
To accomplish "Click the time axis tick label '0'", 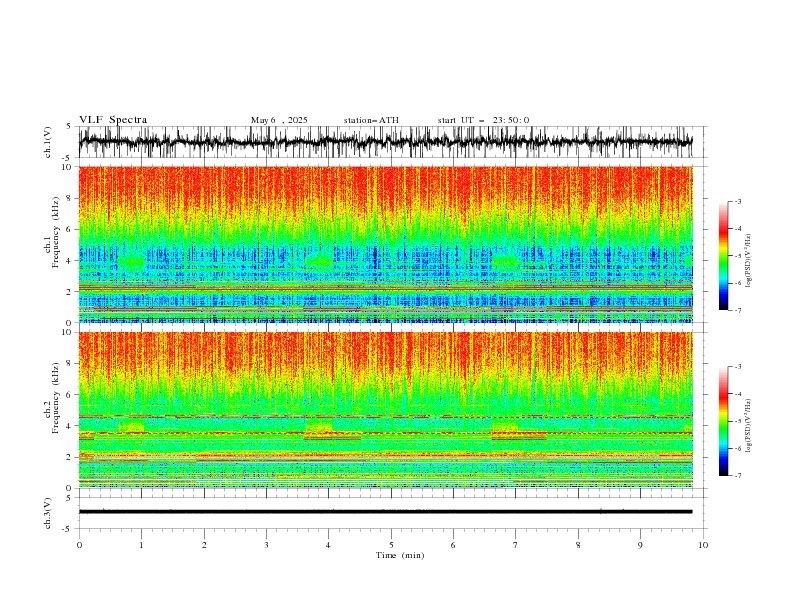I will (79, 545).
